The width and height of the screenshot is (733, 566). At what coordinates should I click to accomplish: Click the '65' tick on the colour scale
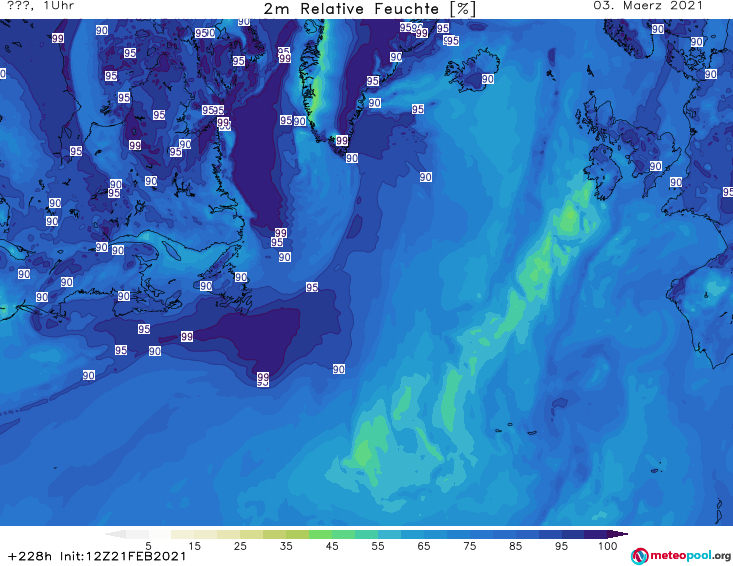424,546
